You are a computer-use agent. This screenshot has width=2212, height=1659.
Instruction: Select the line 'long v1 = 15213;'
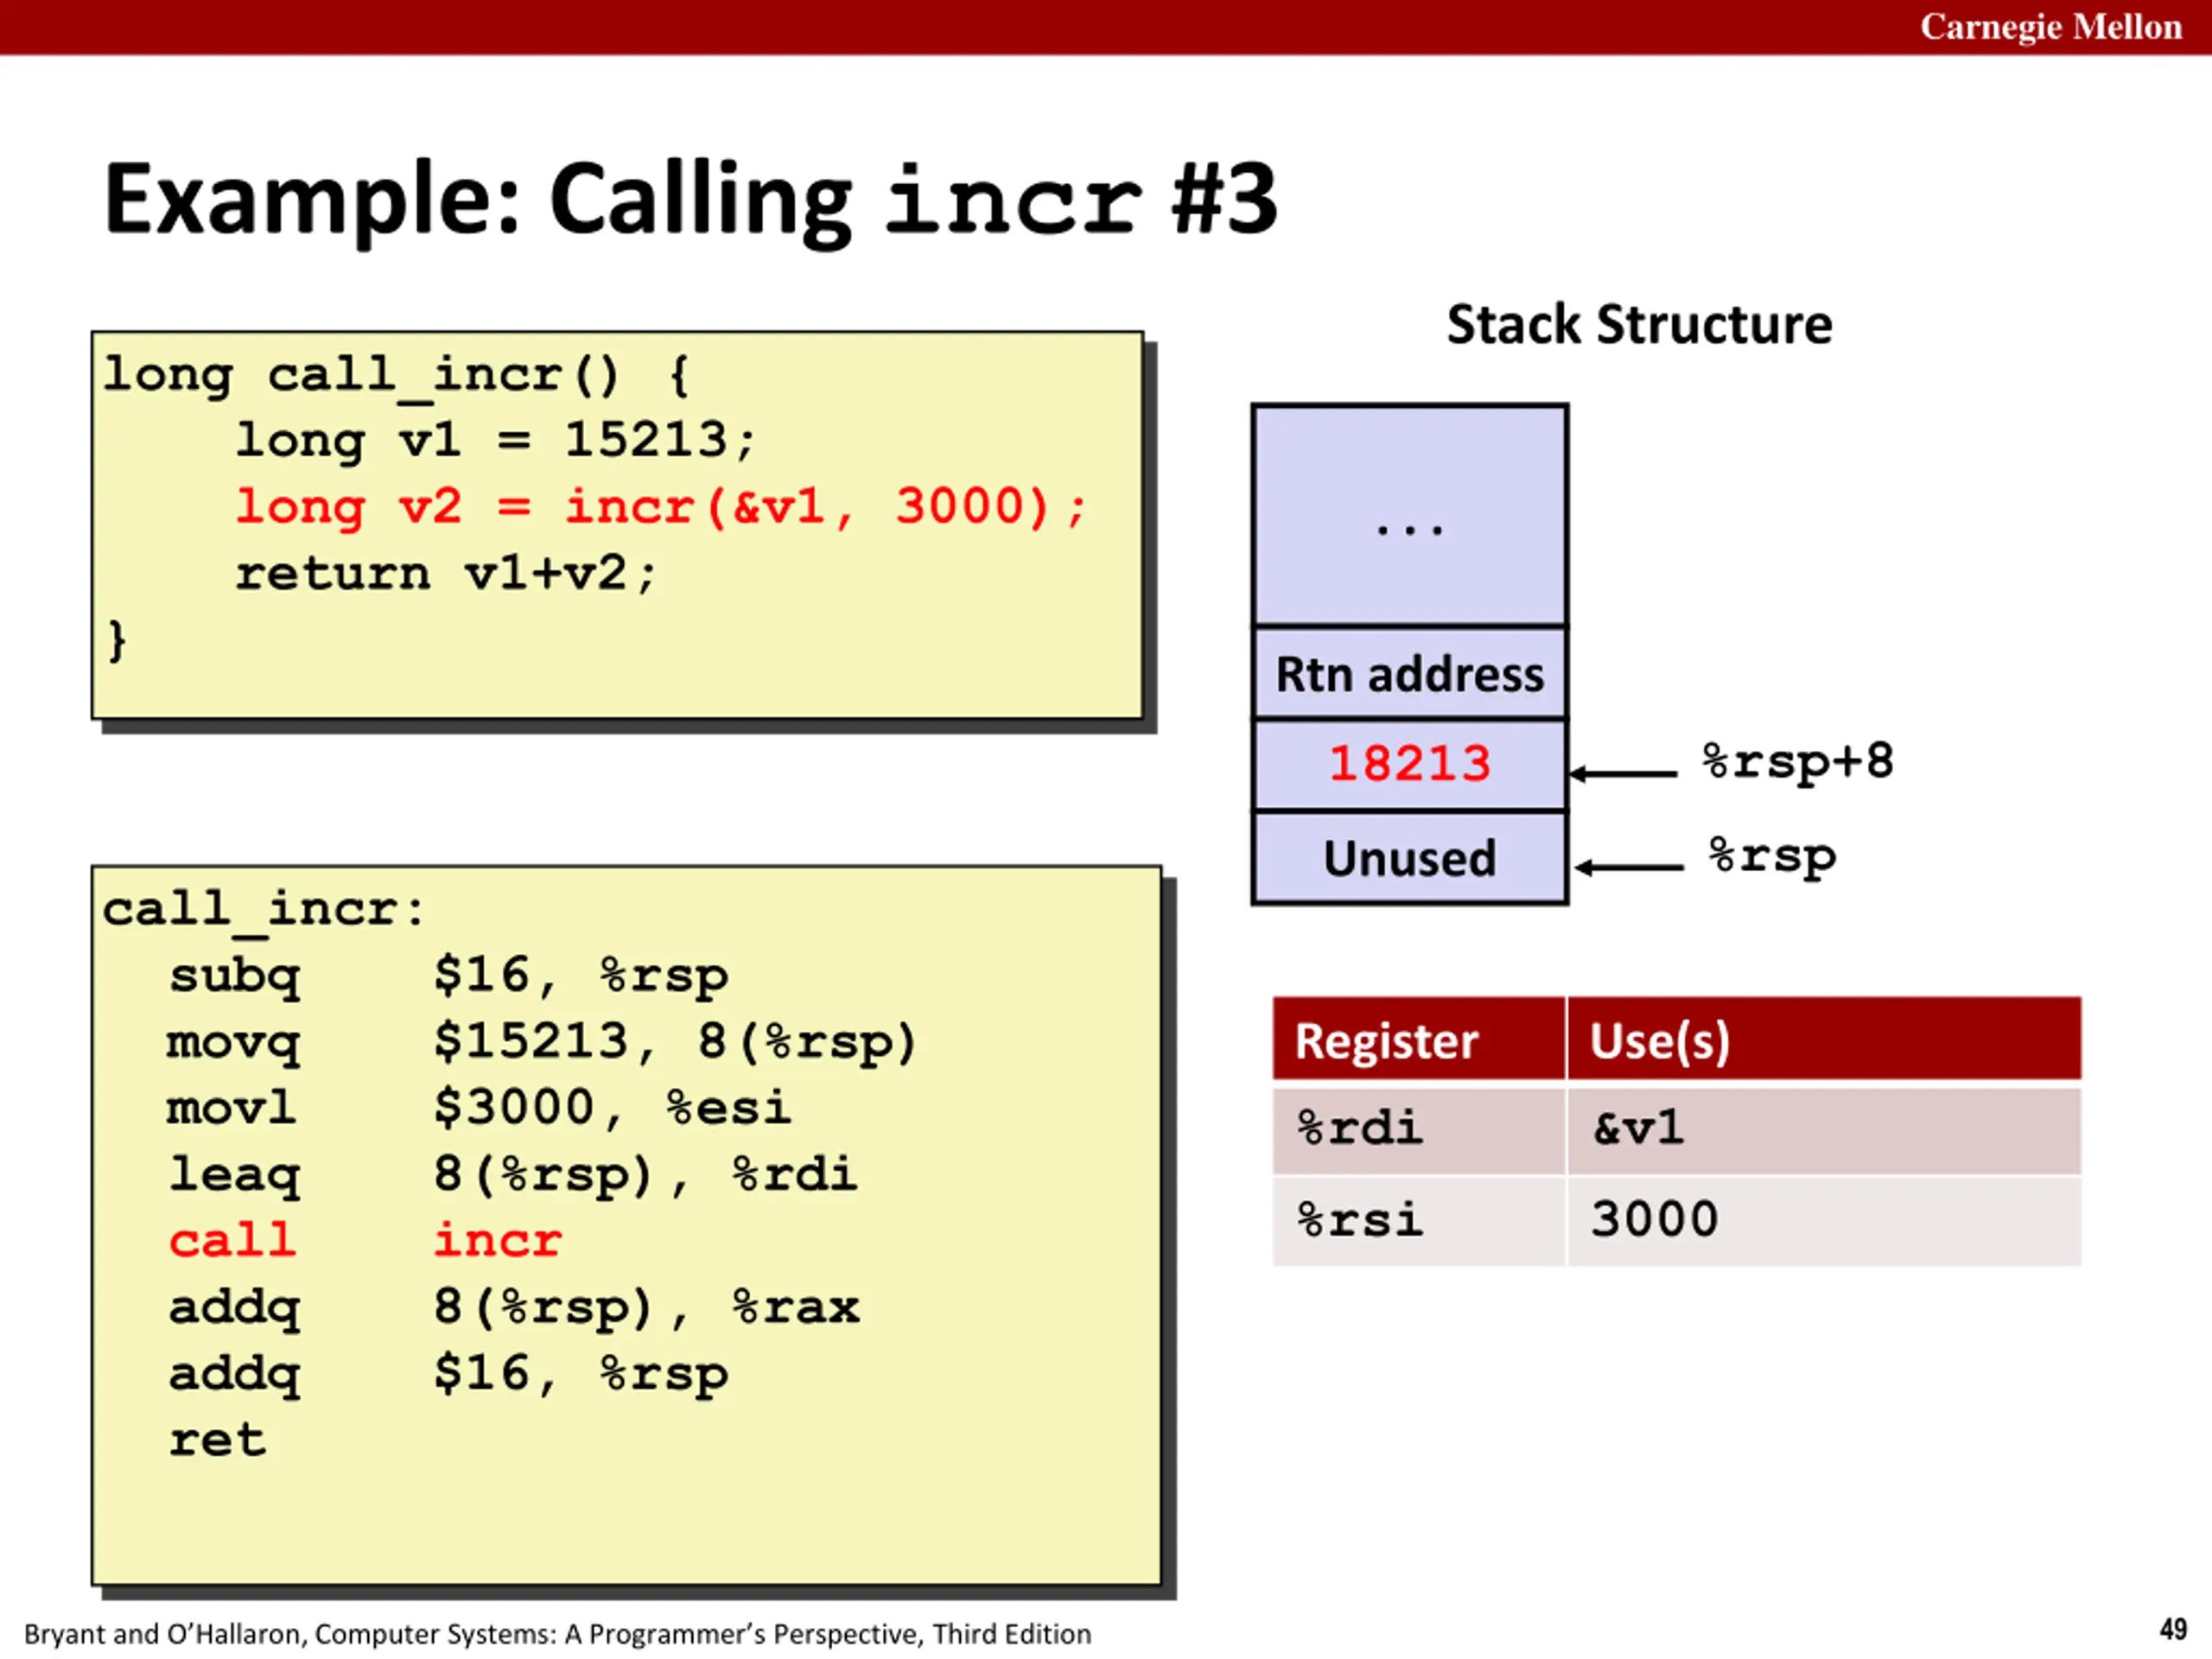[495, 441]
